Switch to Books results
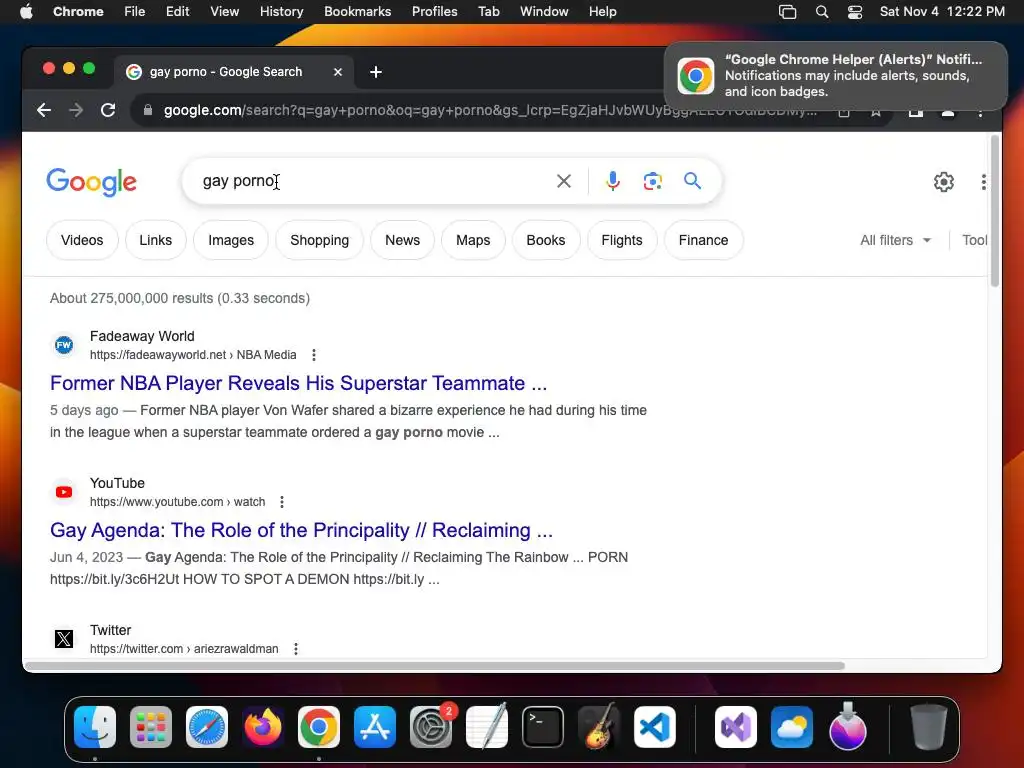The width and height of the screenshot is (1024, 768). (x=546, y=240)
